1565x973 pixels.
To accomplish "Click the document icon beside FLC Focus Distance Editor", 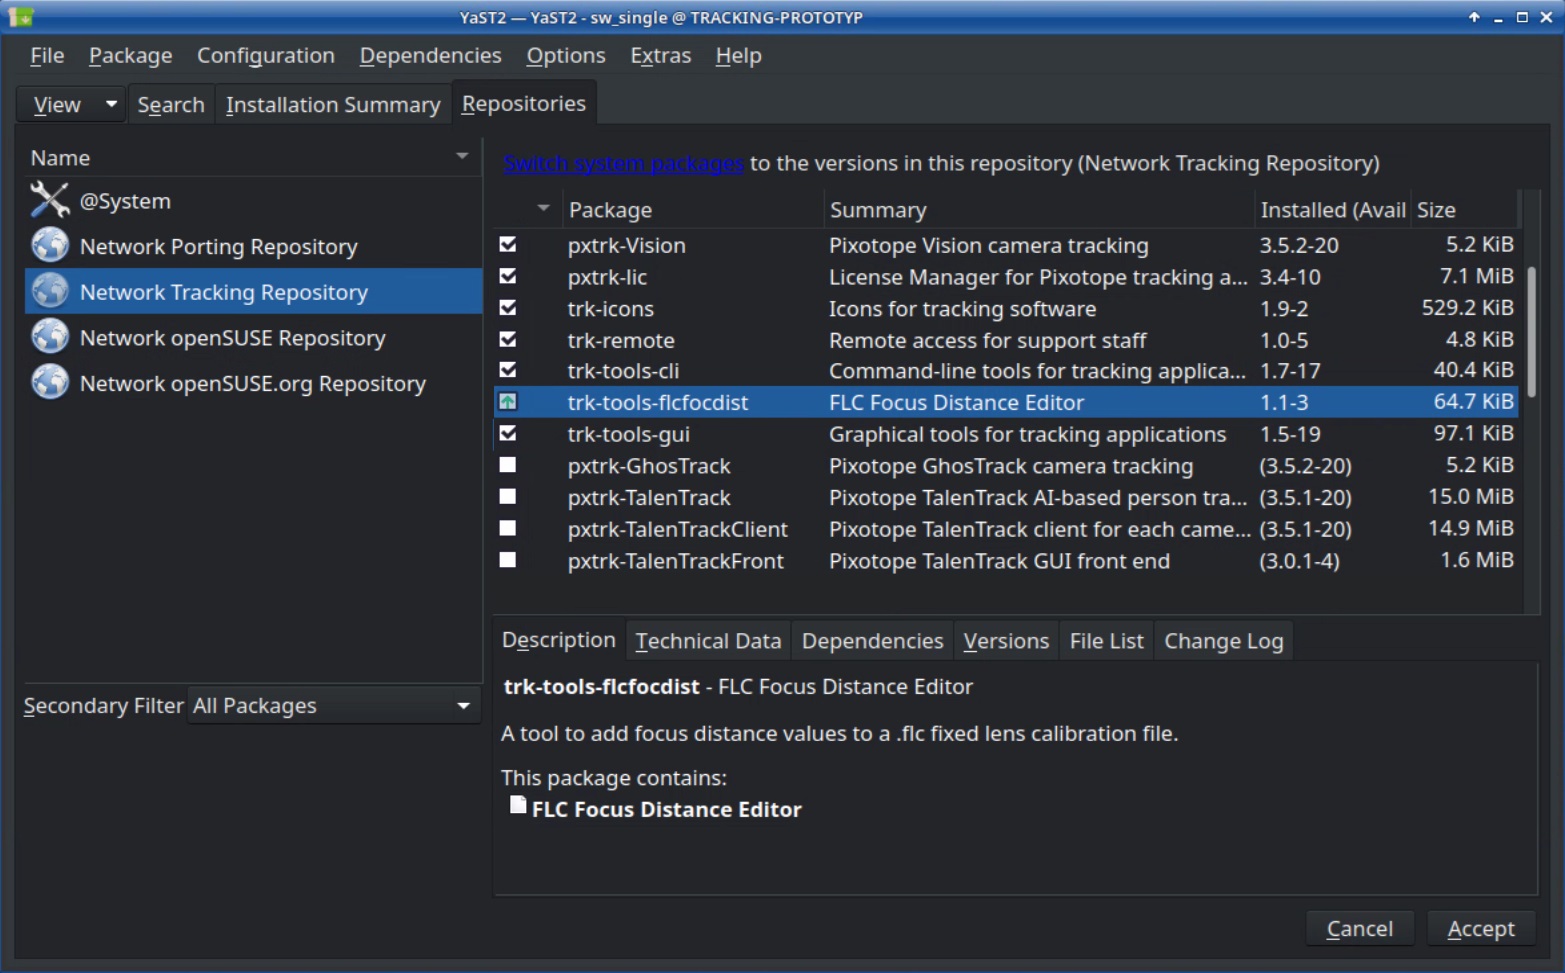I will click(x=517, y=806).
